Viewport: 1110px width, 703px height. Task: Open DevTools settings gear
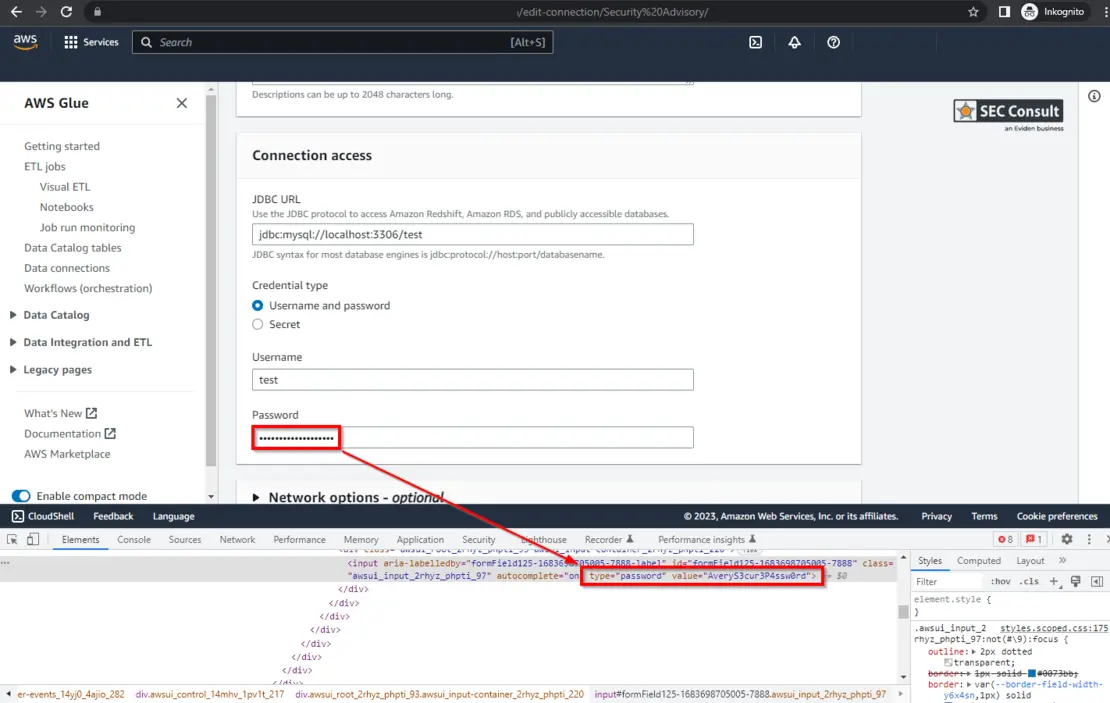[1067, 539]
